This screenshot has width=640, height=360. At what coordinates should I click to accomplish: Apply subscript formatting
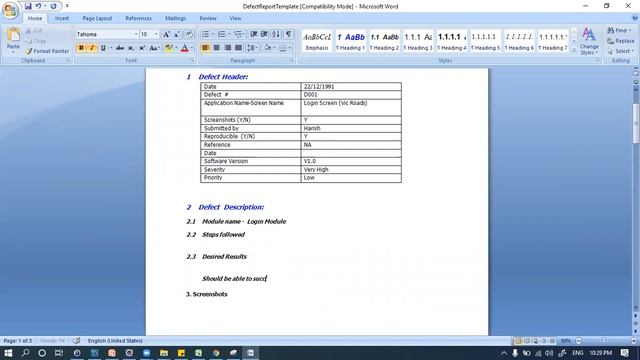(x=131, y=48)
